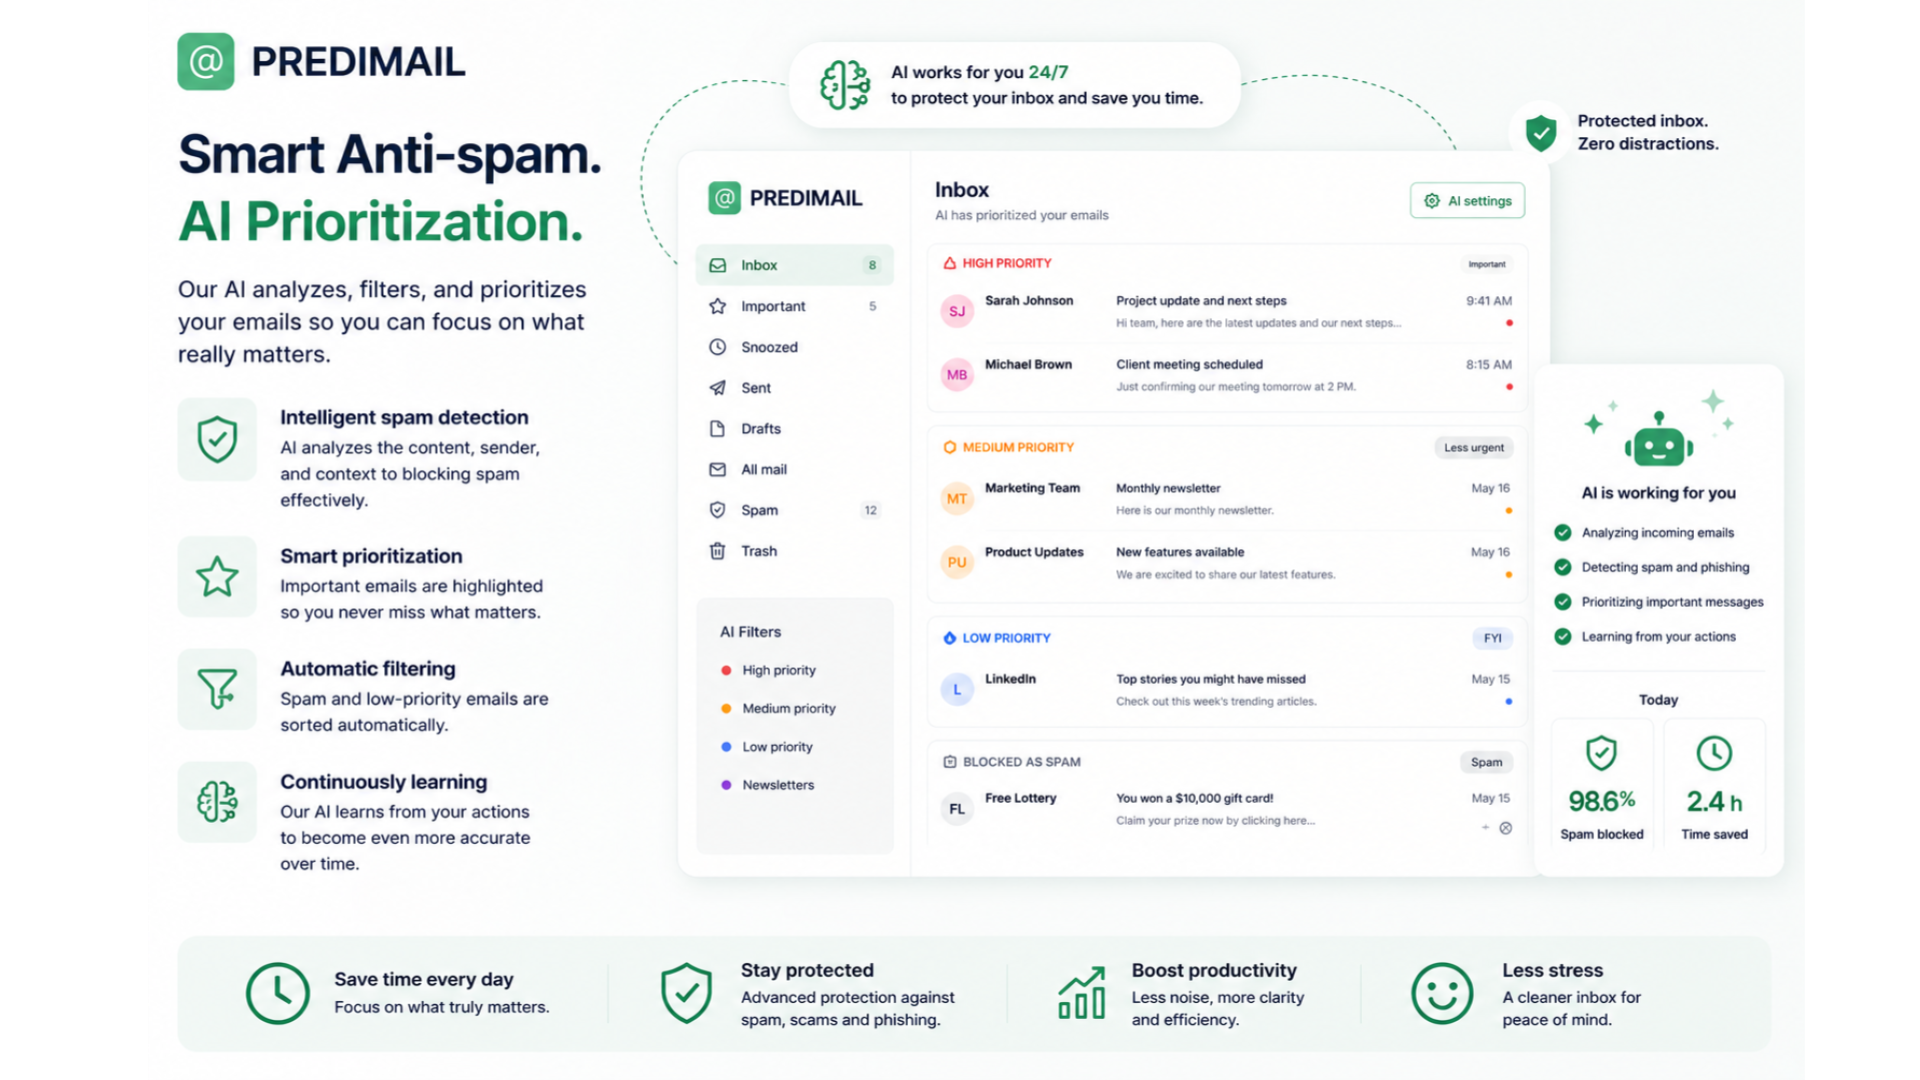Click the Sent paper plane icon
The image size is (1920, 1080).
tap(717, 388)
